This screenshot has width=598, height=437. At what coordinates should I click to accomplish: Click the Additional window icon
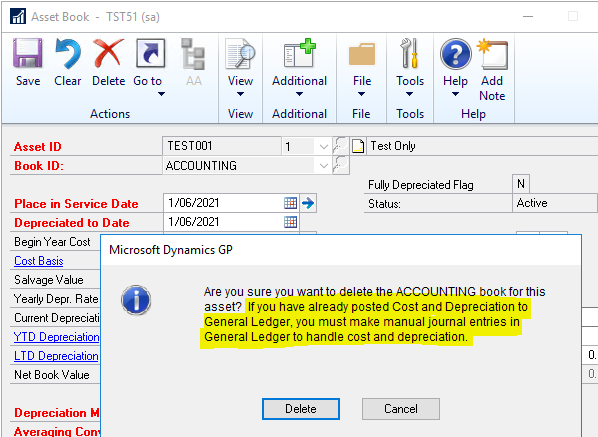(299, 53)
